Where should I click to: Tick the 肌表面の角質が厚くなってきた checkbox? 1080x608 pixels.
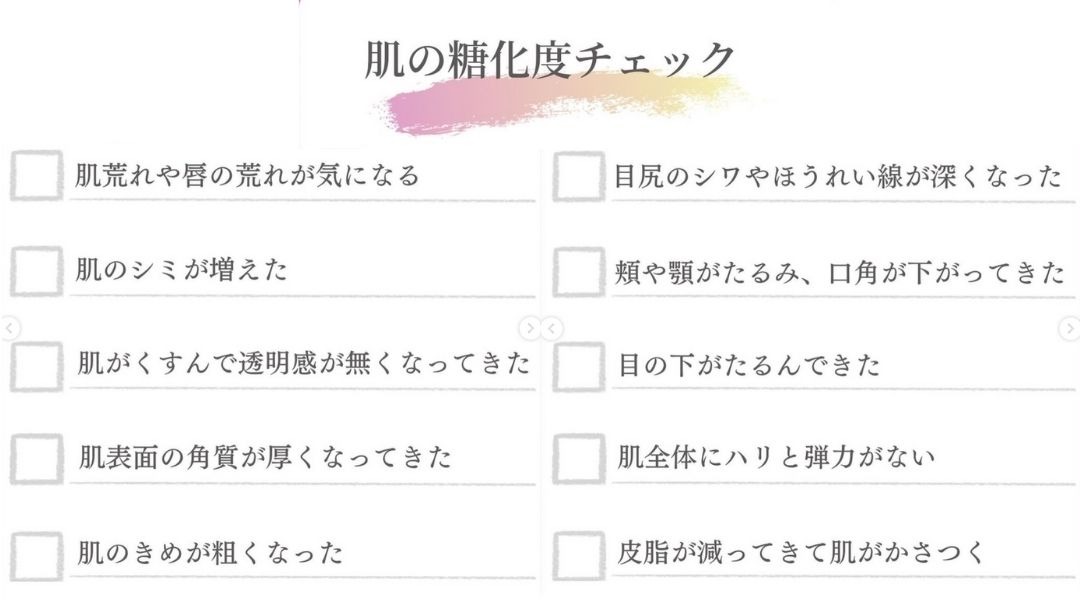pos(37,459)
